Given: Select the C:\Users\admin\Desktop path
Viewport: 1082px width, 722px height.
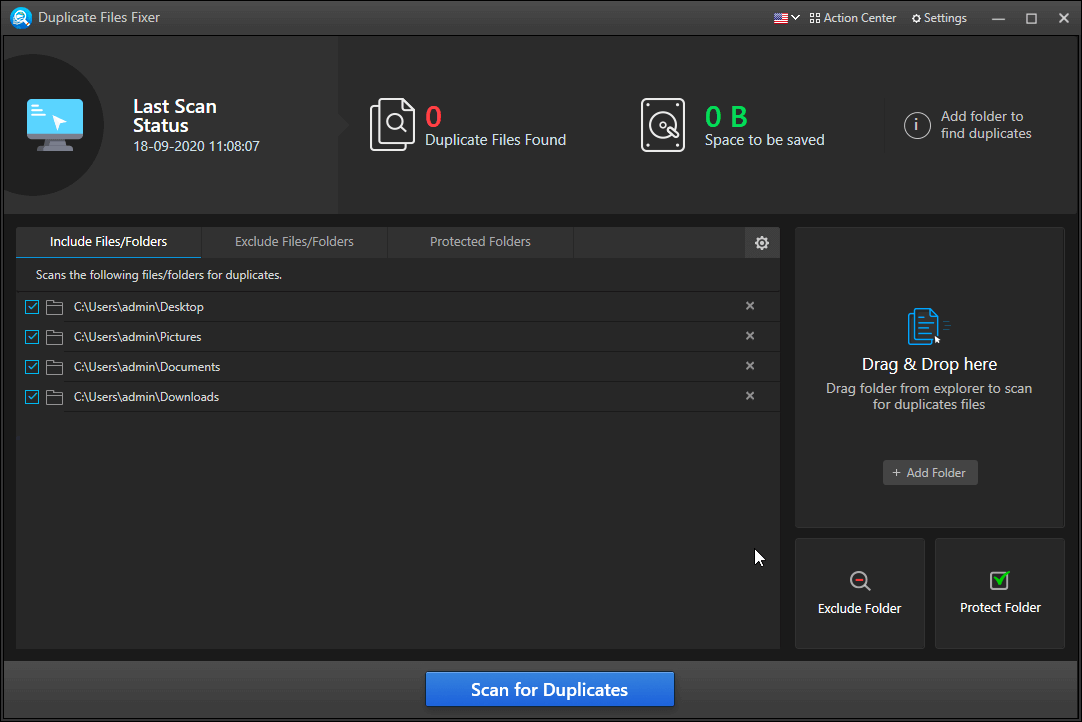Looking at the screenshot, I should click(x=139, y=307).
